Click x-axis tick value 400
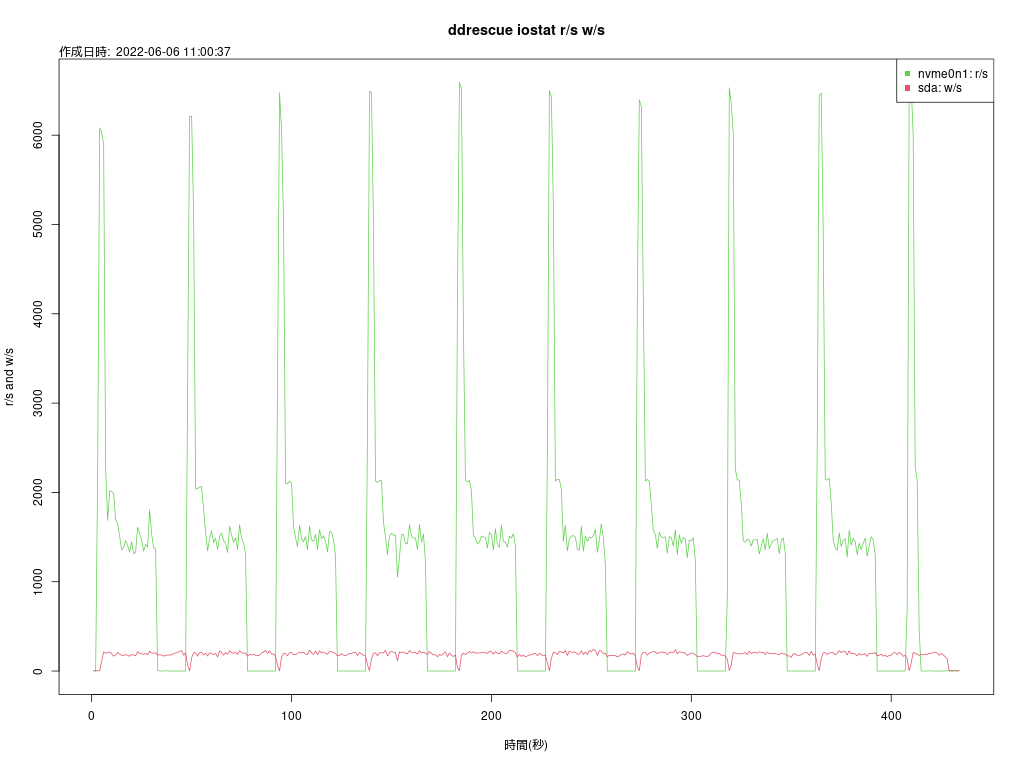 click(x=891, y=716)
